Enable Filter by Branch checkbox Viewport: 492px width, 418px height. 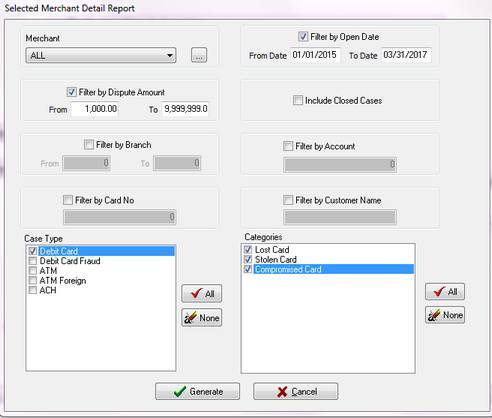[89, 144]
